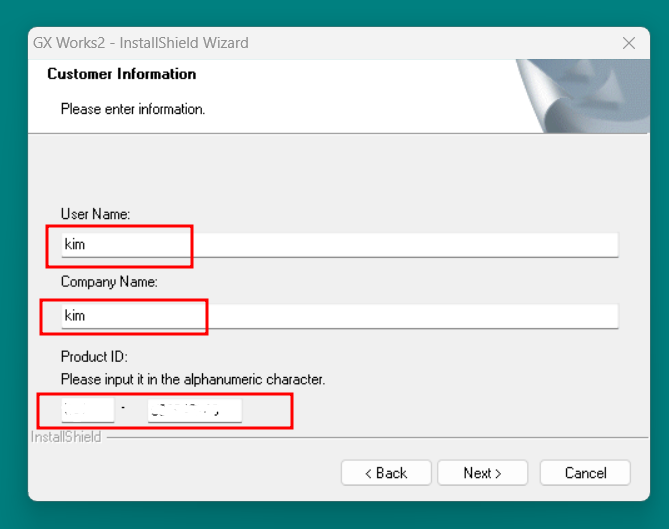
Task: Go back with the Back button
Action: pyautogui.click(x=386, y=473)
